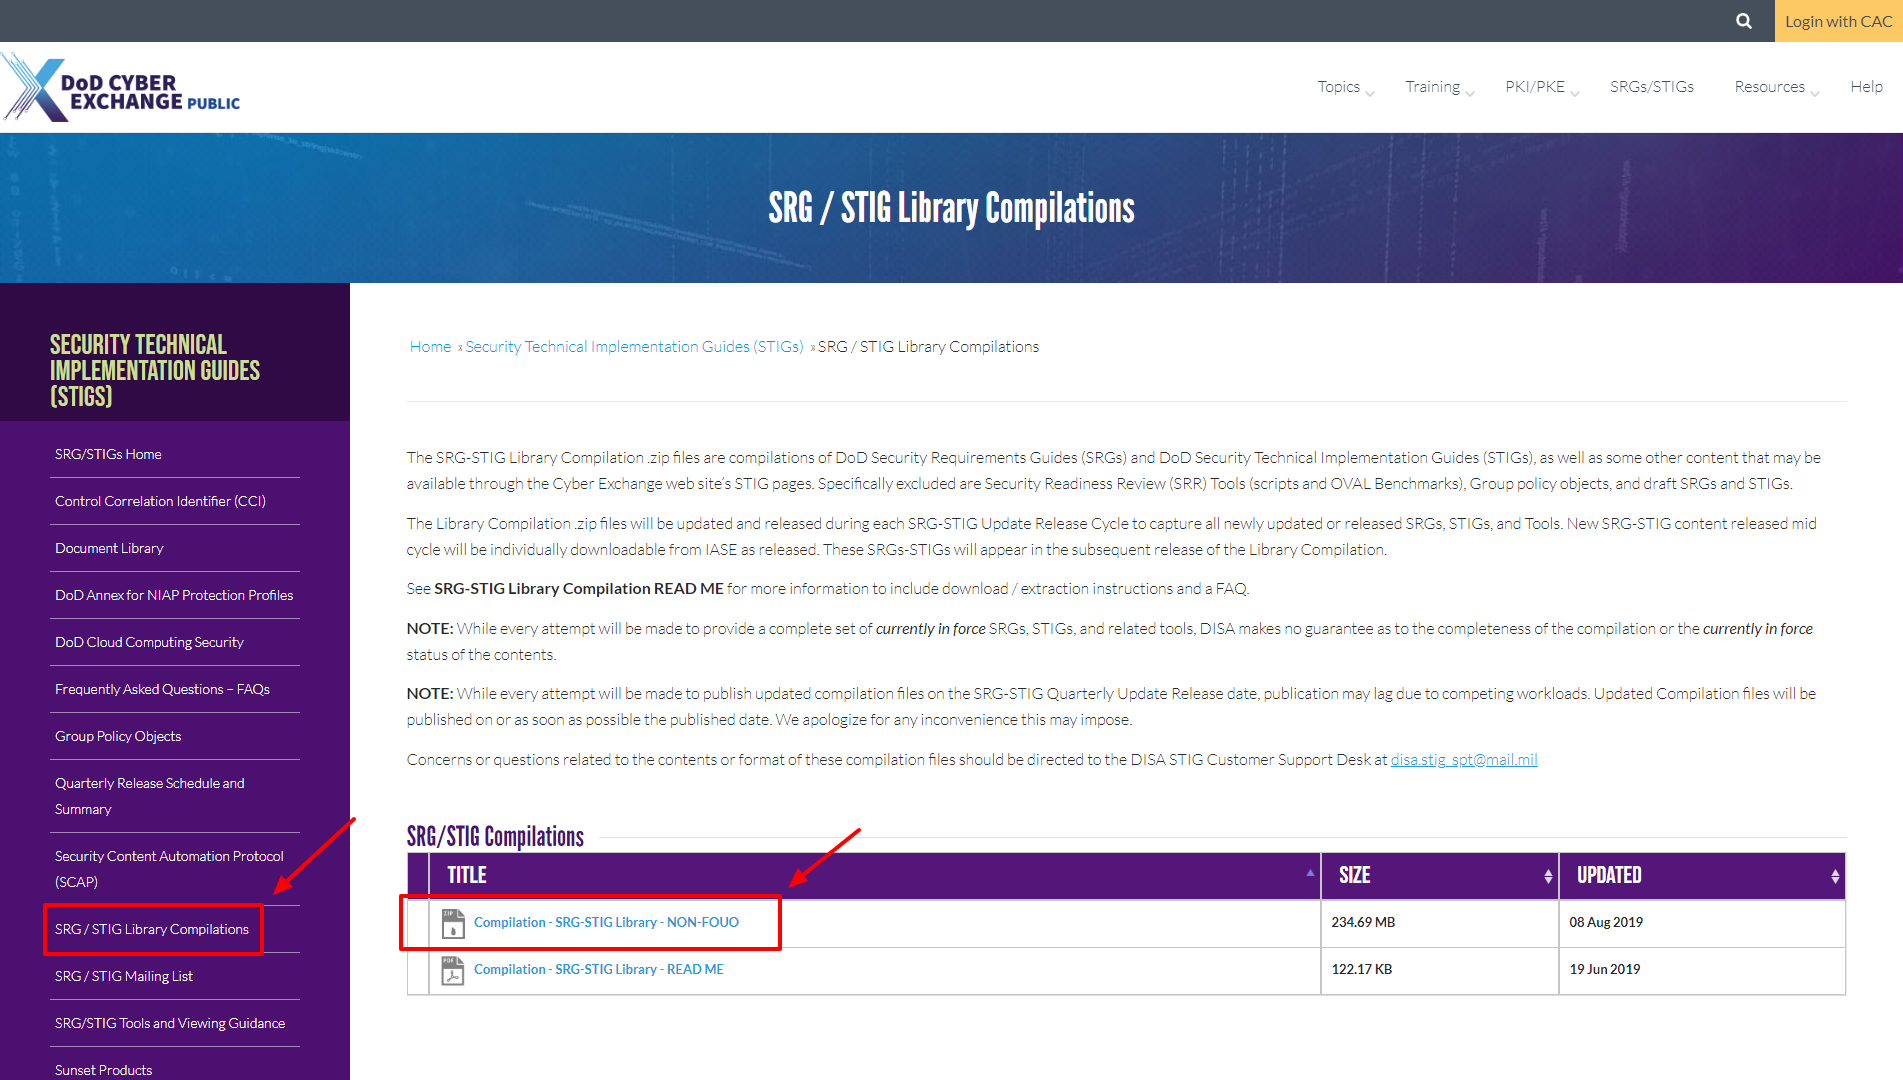Select DoD Cloud Computing Security in sidebar

tap(148, 641)
